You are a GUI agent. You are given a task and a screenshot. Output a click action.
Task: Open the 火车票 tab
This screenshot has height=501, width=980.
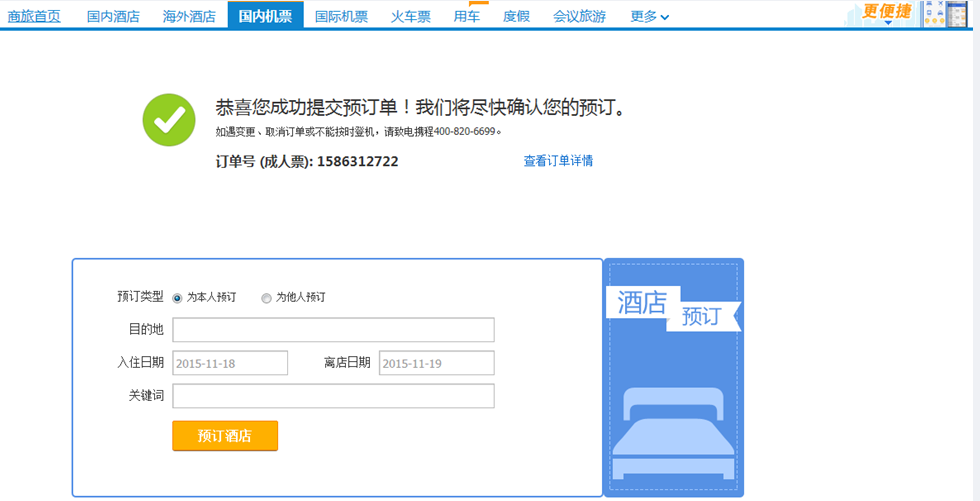(x=411, y=17)
